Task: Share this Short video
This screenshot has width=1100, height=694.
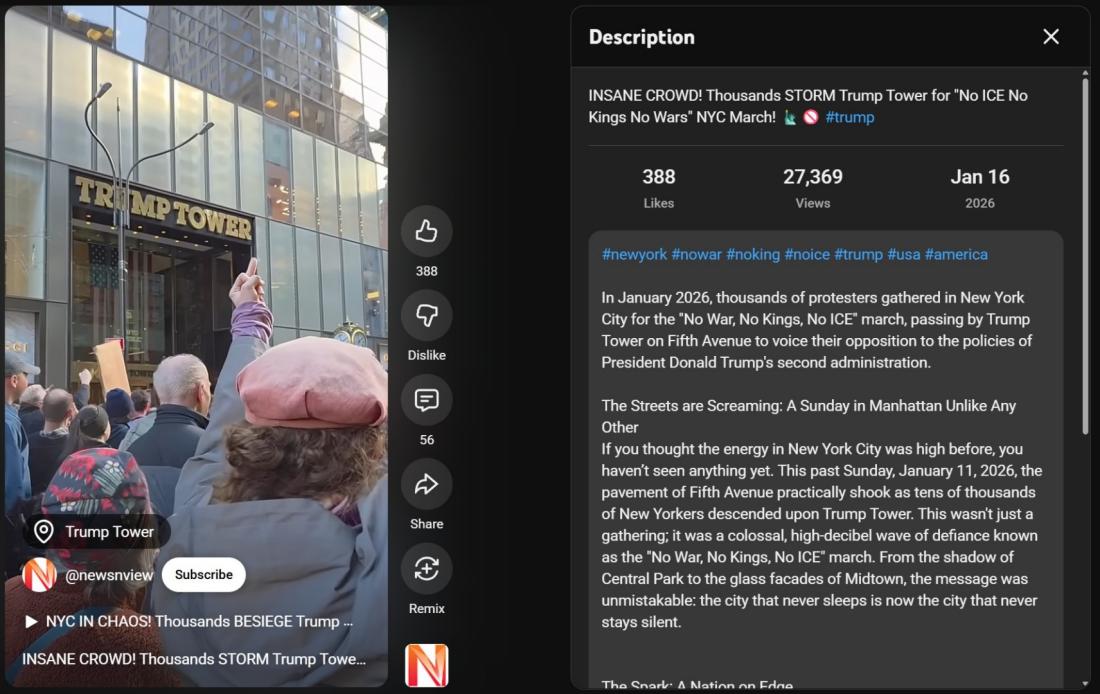Action: pyautogui.click(x=426, y=485)
